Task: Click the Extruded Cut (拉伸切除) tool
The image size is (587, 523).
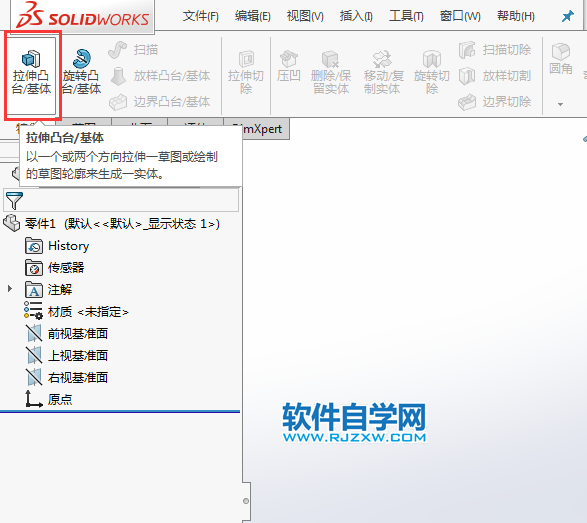Action: pyautogui.click(x=246, y=73)
